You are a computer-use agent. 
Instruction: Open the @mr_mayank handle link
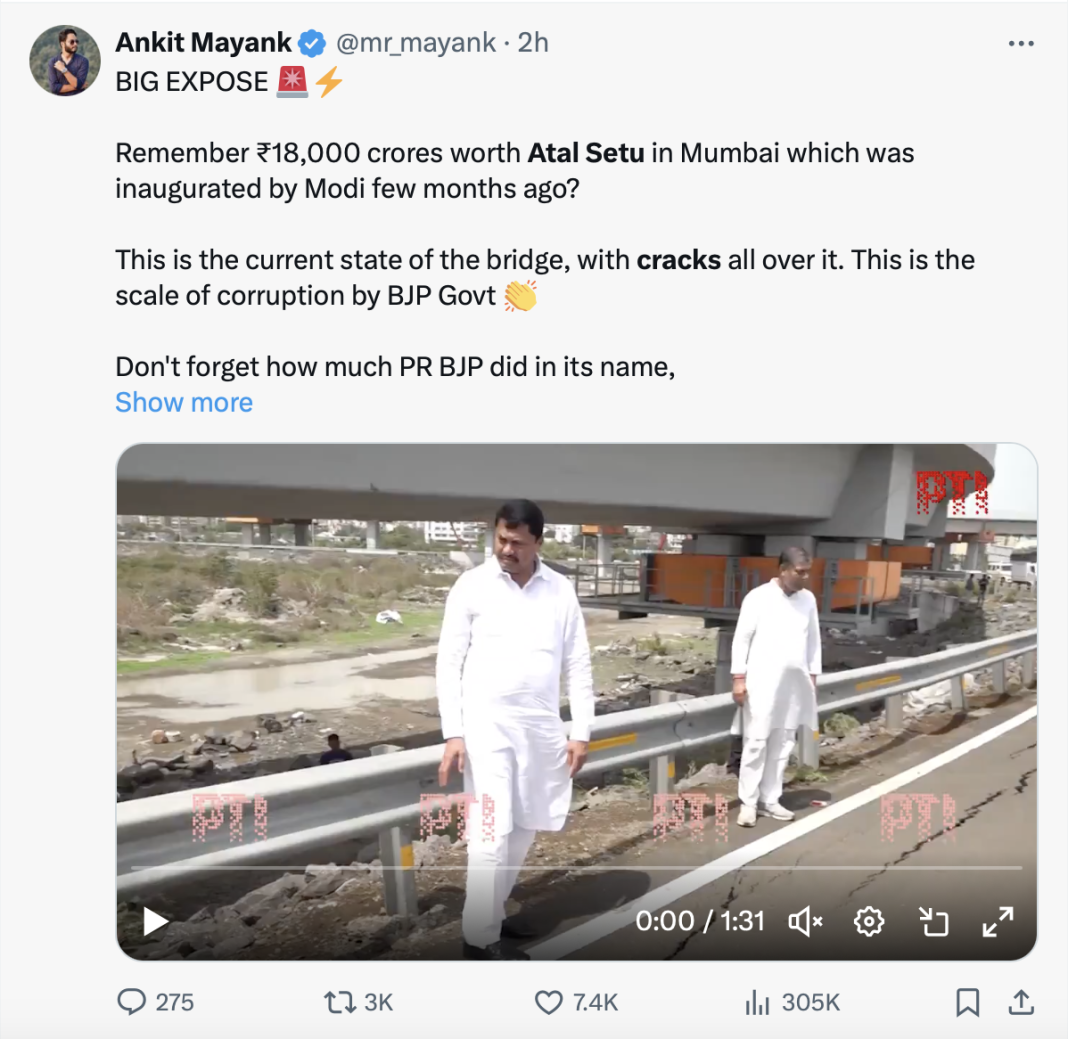point(416,43)
